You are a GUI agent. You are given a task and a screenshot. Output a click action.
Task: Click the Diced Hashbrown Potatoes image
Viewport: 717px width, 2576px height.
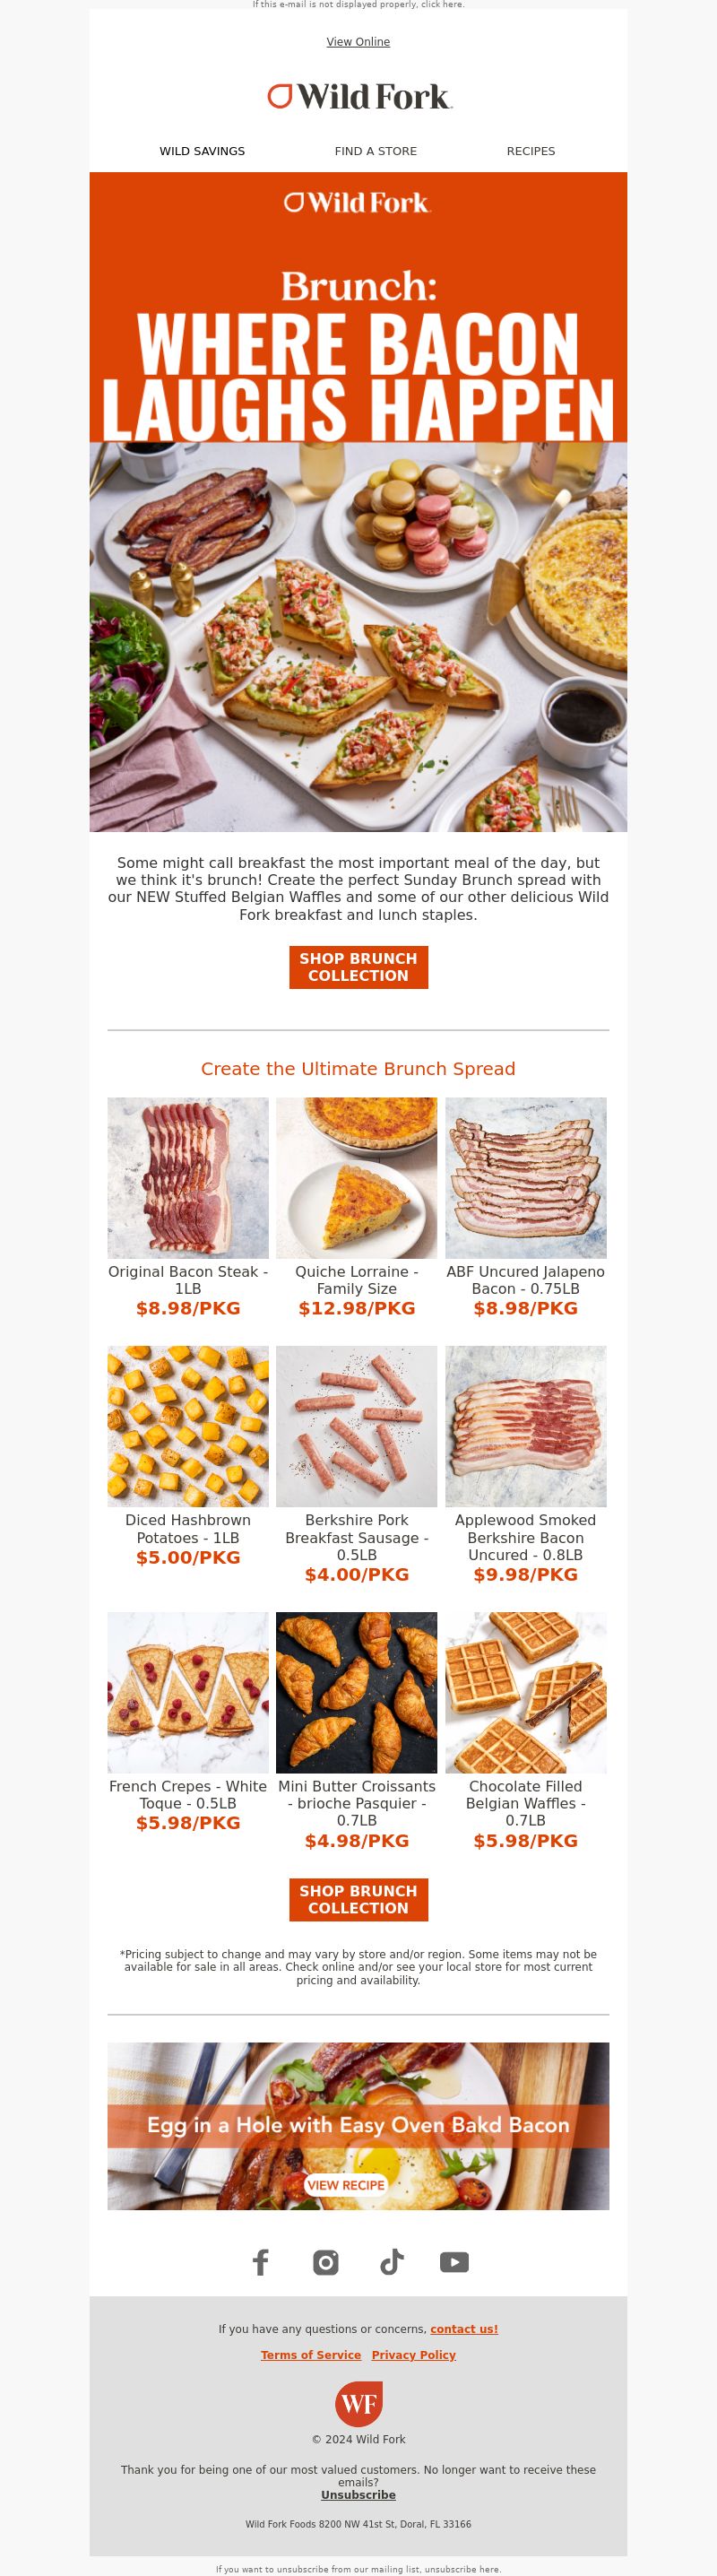click(x=188, y=1426)
